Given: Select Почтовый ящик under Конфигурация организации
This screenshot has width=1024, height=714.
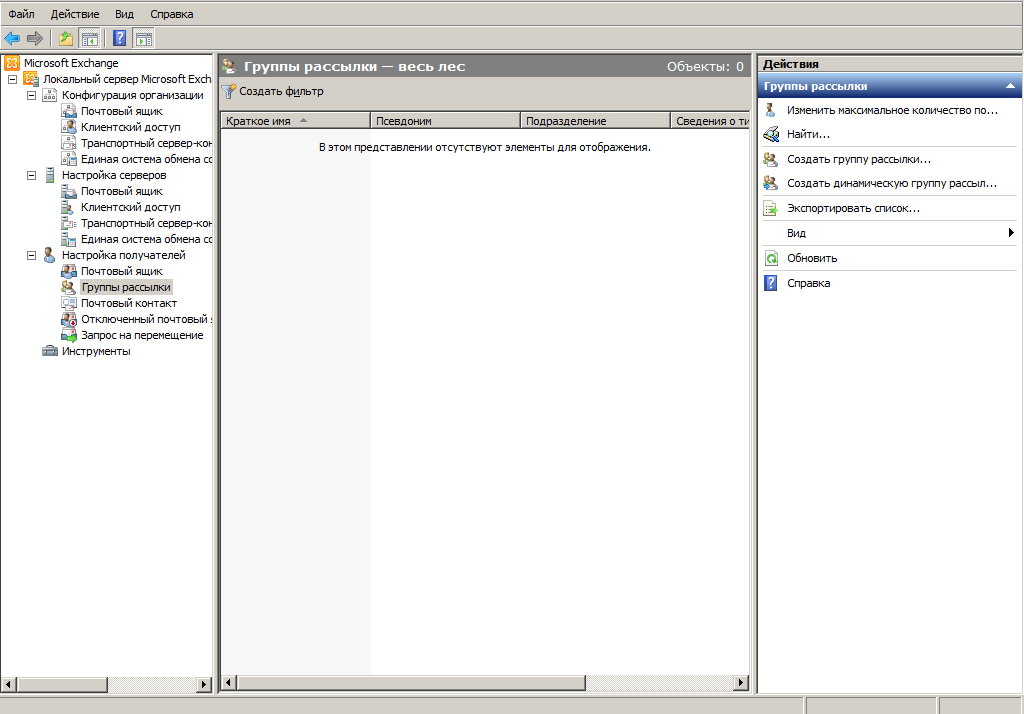Looking at the screenshot, I should coord(121,111).
